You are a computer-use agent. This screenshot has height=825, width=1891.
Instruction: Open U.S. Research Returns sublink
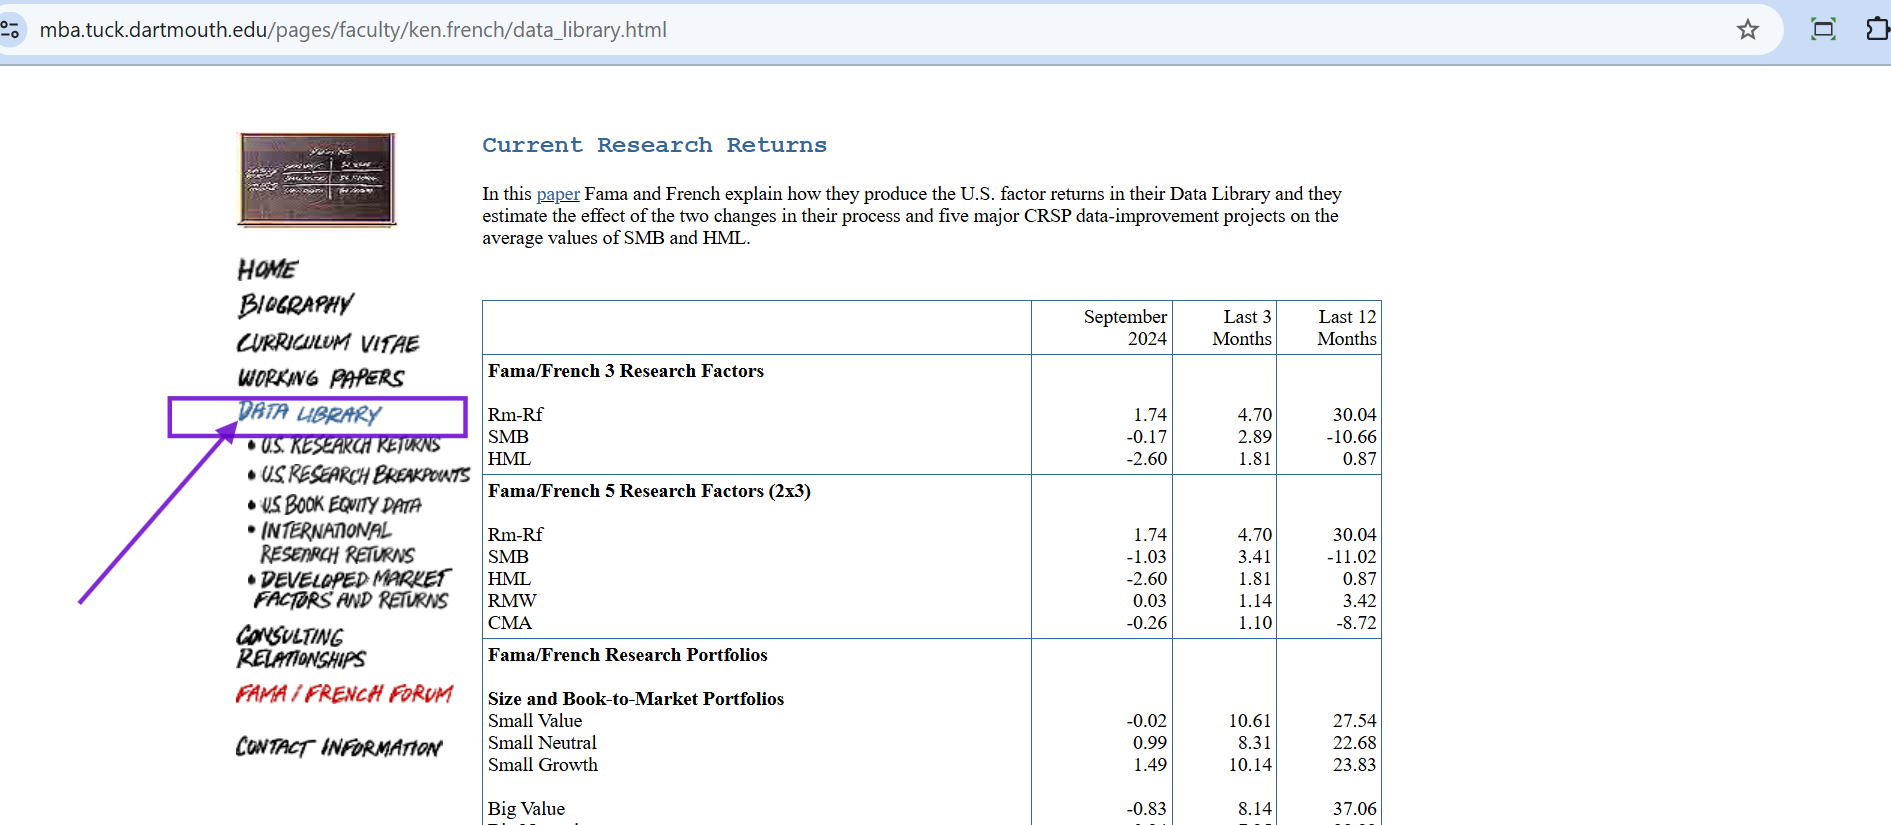(x=350, y=445)
